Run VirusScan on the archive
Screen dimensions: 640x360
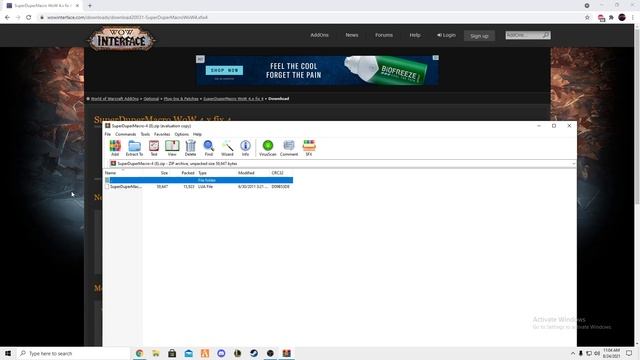[268, 148]
